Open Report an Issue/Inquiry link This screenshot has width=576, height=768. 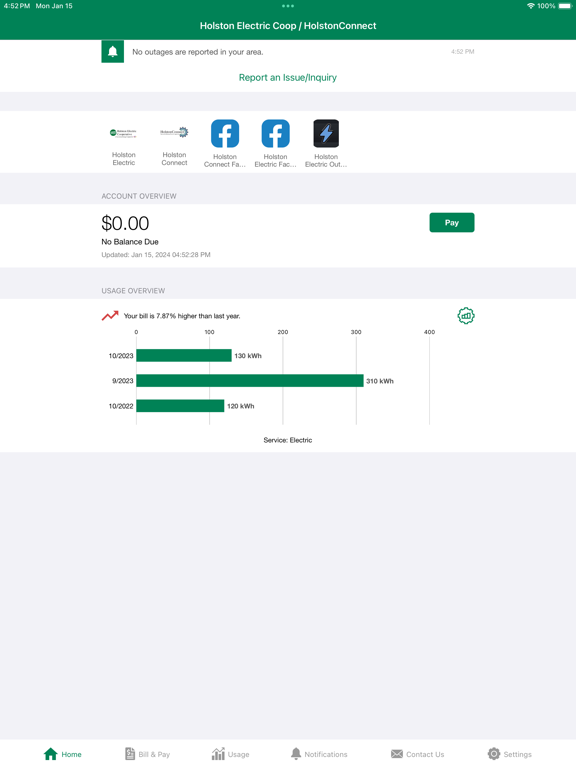click(x=288, y=77)
